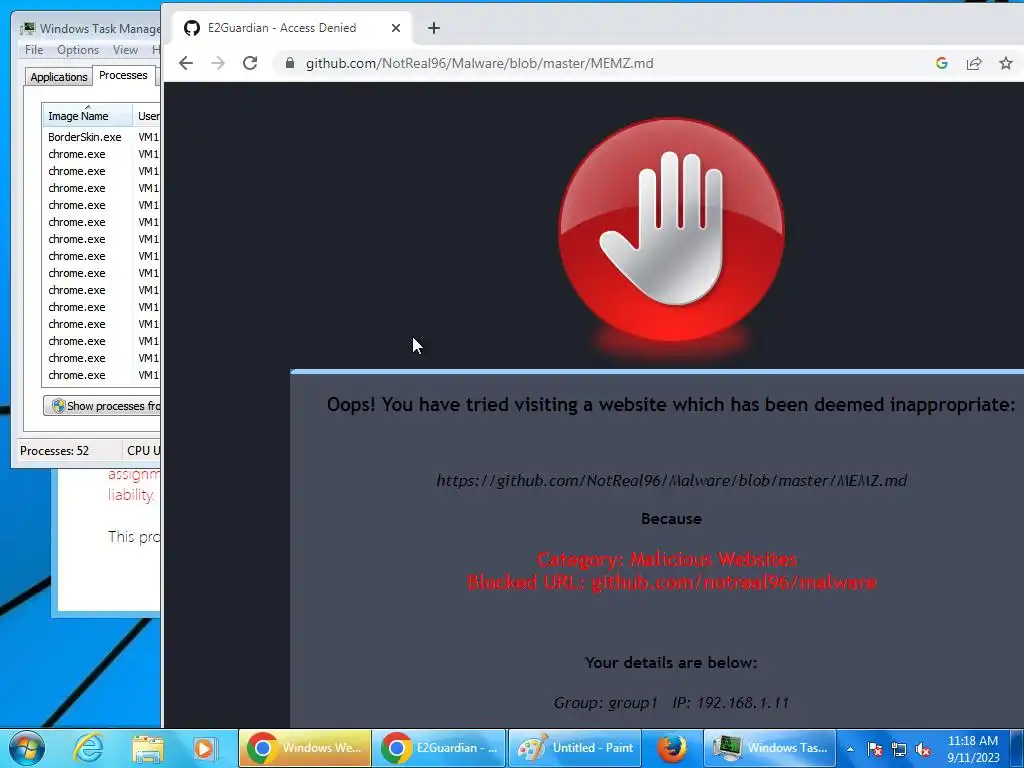Show hidden tray icons arrow
Viewport: 1024px width, 768px height.
click(850, 749)
